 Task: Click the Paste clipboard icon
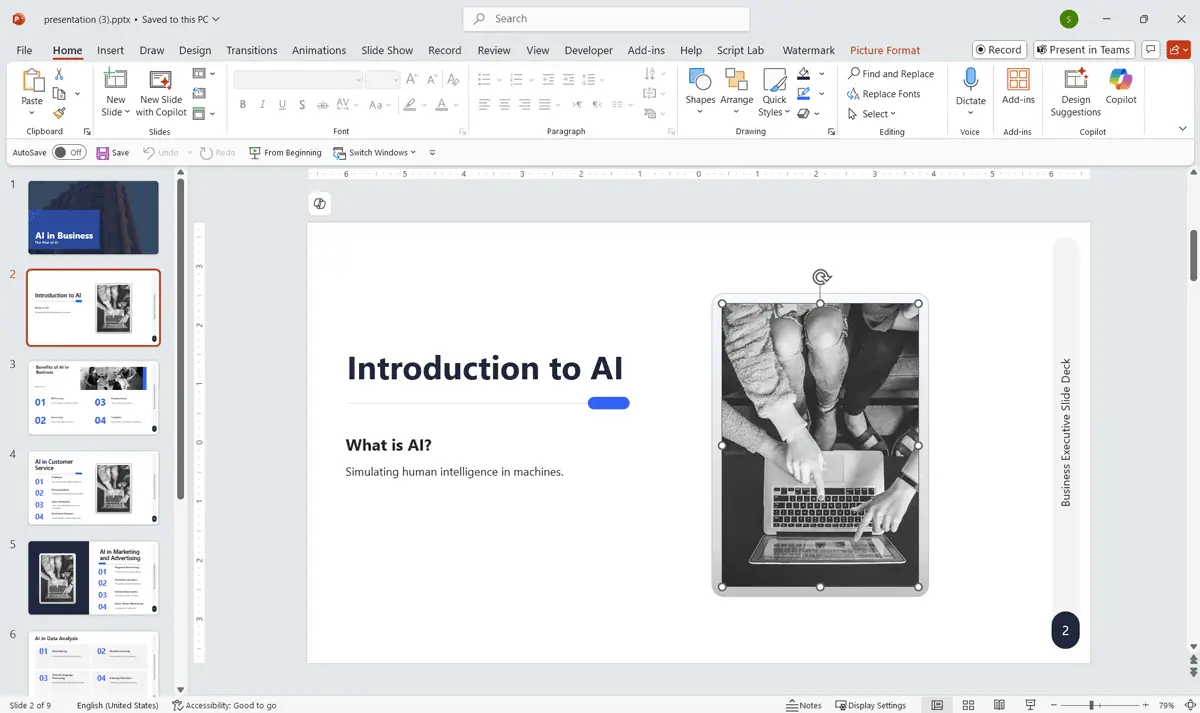32,81
